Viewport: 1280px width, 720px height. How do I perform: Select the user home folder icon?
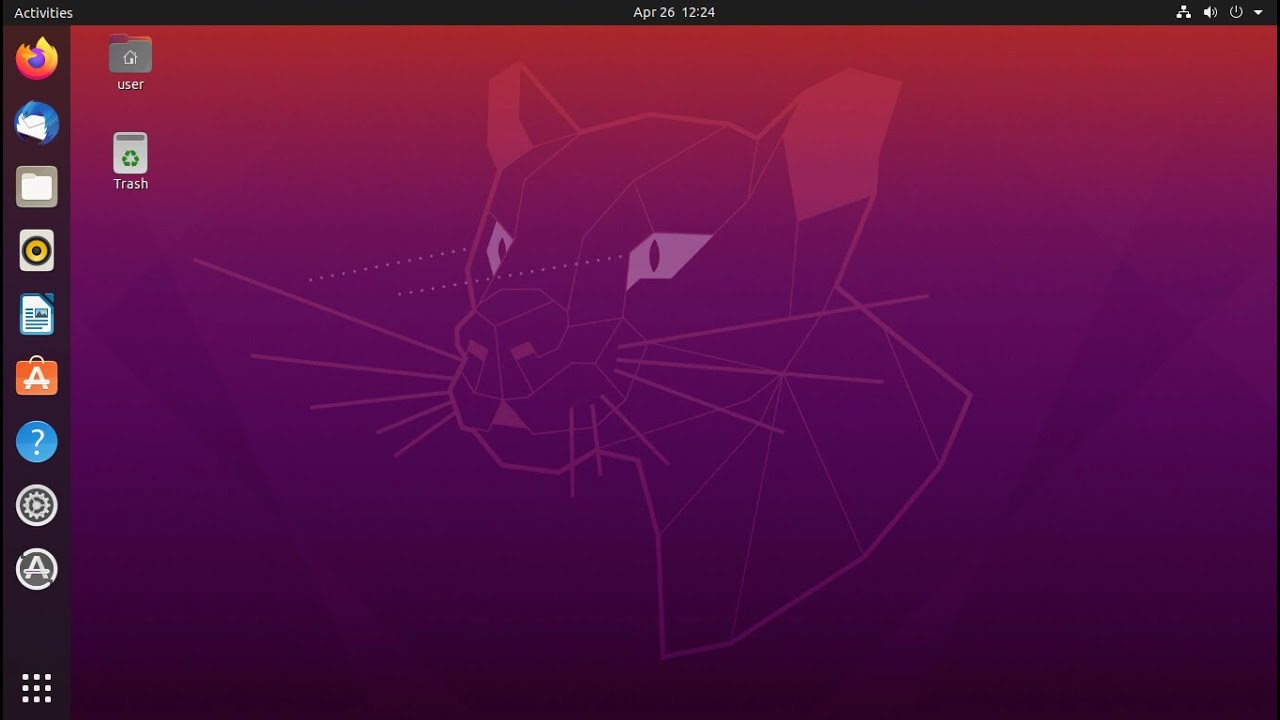click(x=130, y=55)
